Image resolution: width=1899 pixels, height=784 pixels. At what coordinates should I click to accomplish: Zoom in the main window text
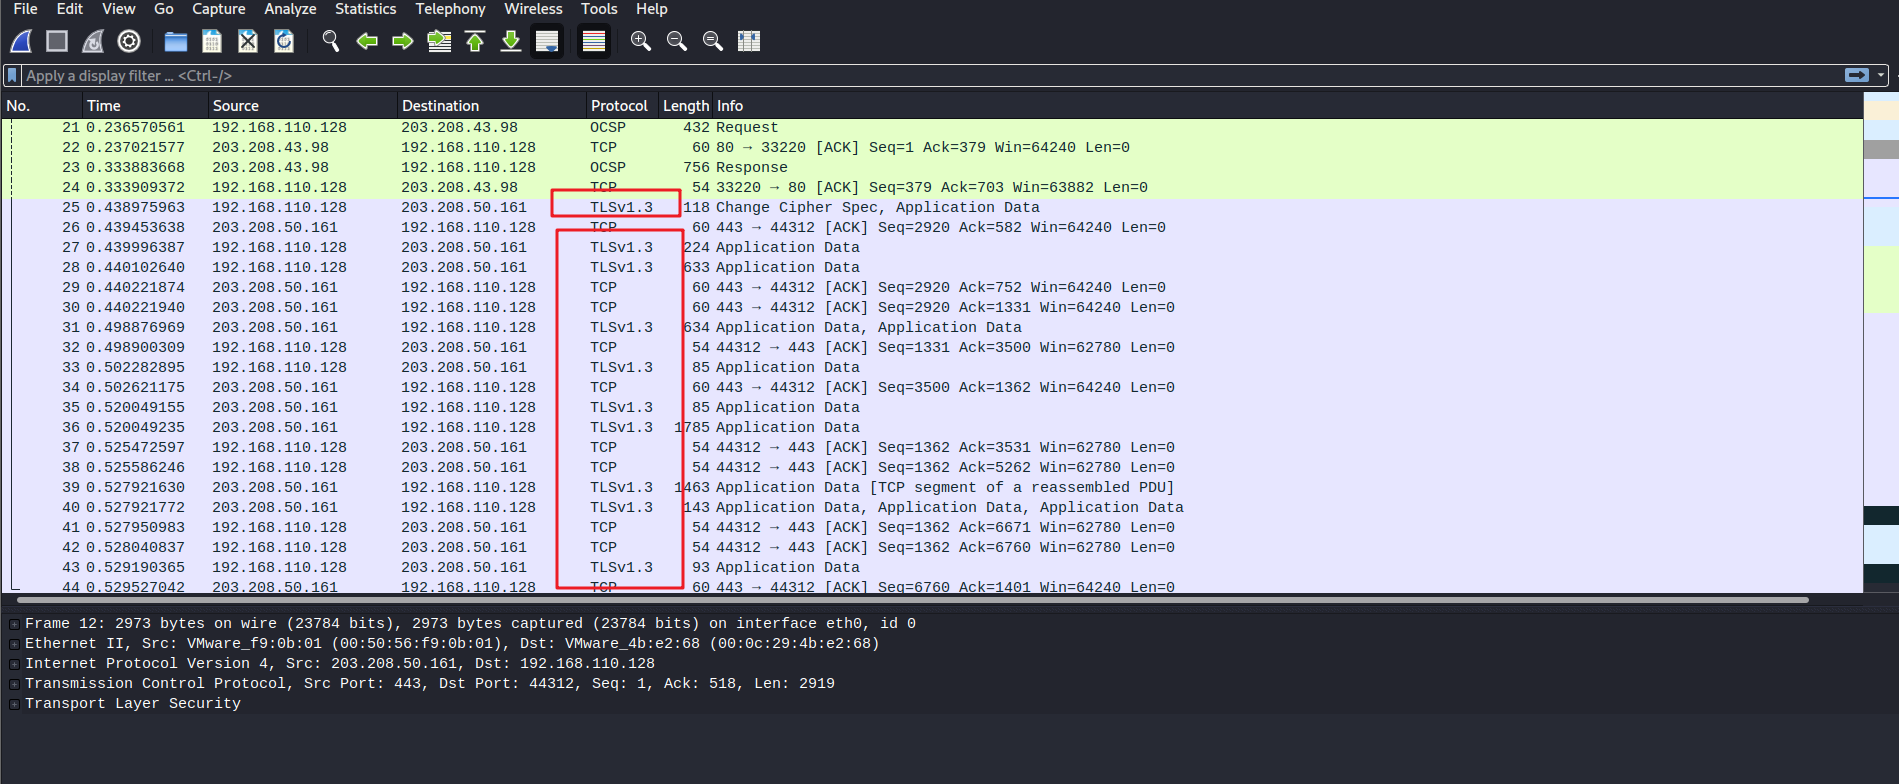click(x=641, y=41)
